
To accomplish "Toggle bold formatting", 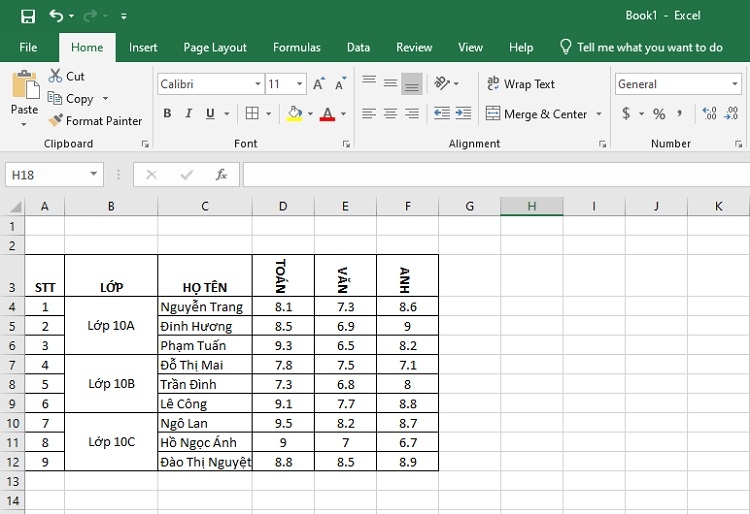I will pyautogui.click(x=167, y=113).
